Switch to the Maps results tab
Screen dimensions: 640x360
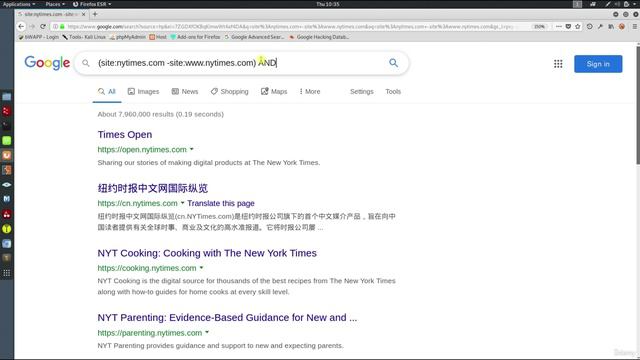(274, 91)
